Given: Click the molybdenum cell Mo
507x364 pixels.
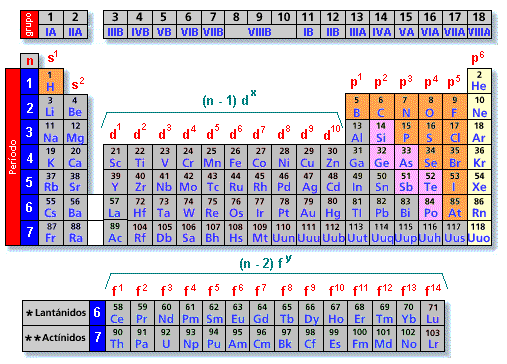Looking at the screenshot, I should [189, 182].
